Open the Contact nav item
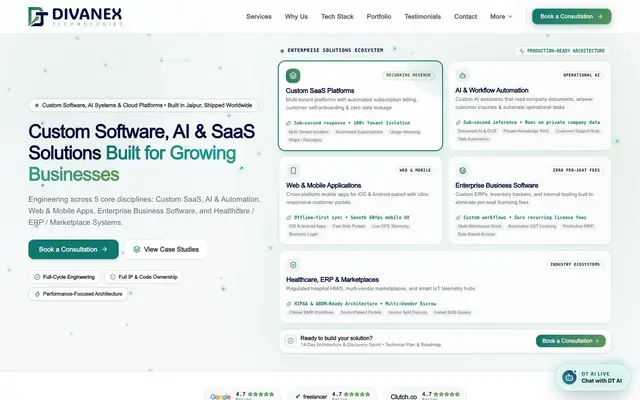The height and width of the screenshot is (400, 640). 465,17
